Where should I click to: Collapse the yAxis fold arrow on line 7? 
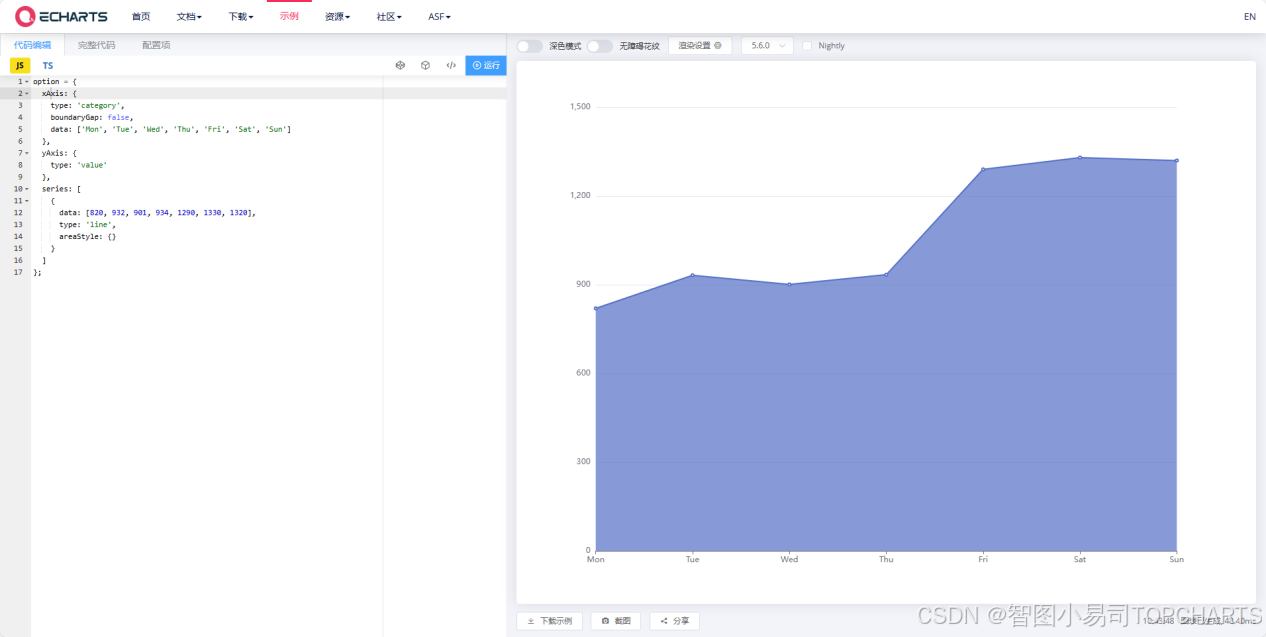pyautogui.click(x=27, y=153)
